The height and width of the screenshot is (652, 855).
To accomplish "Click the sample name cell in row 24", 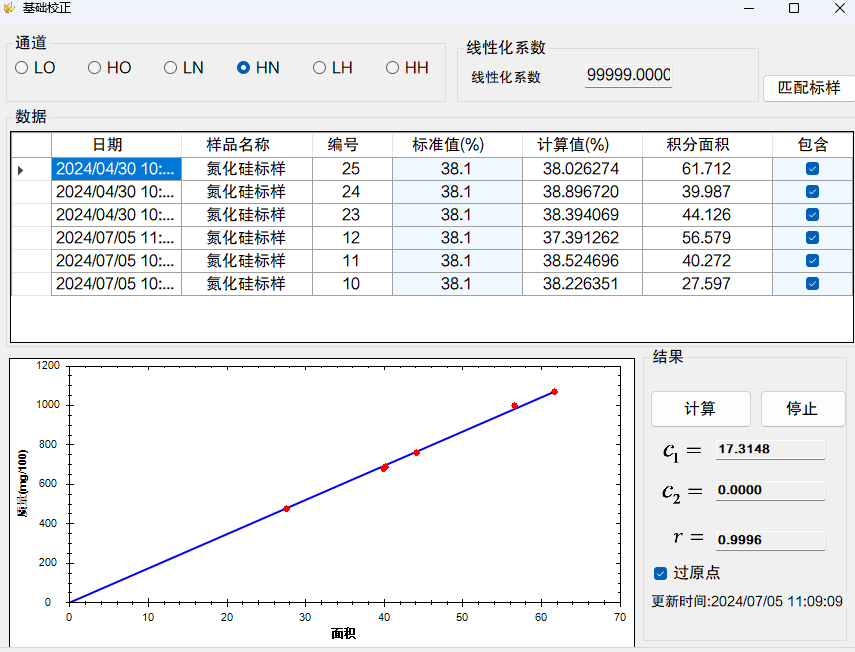I will pos(246,192).
